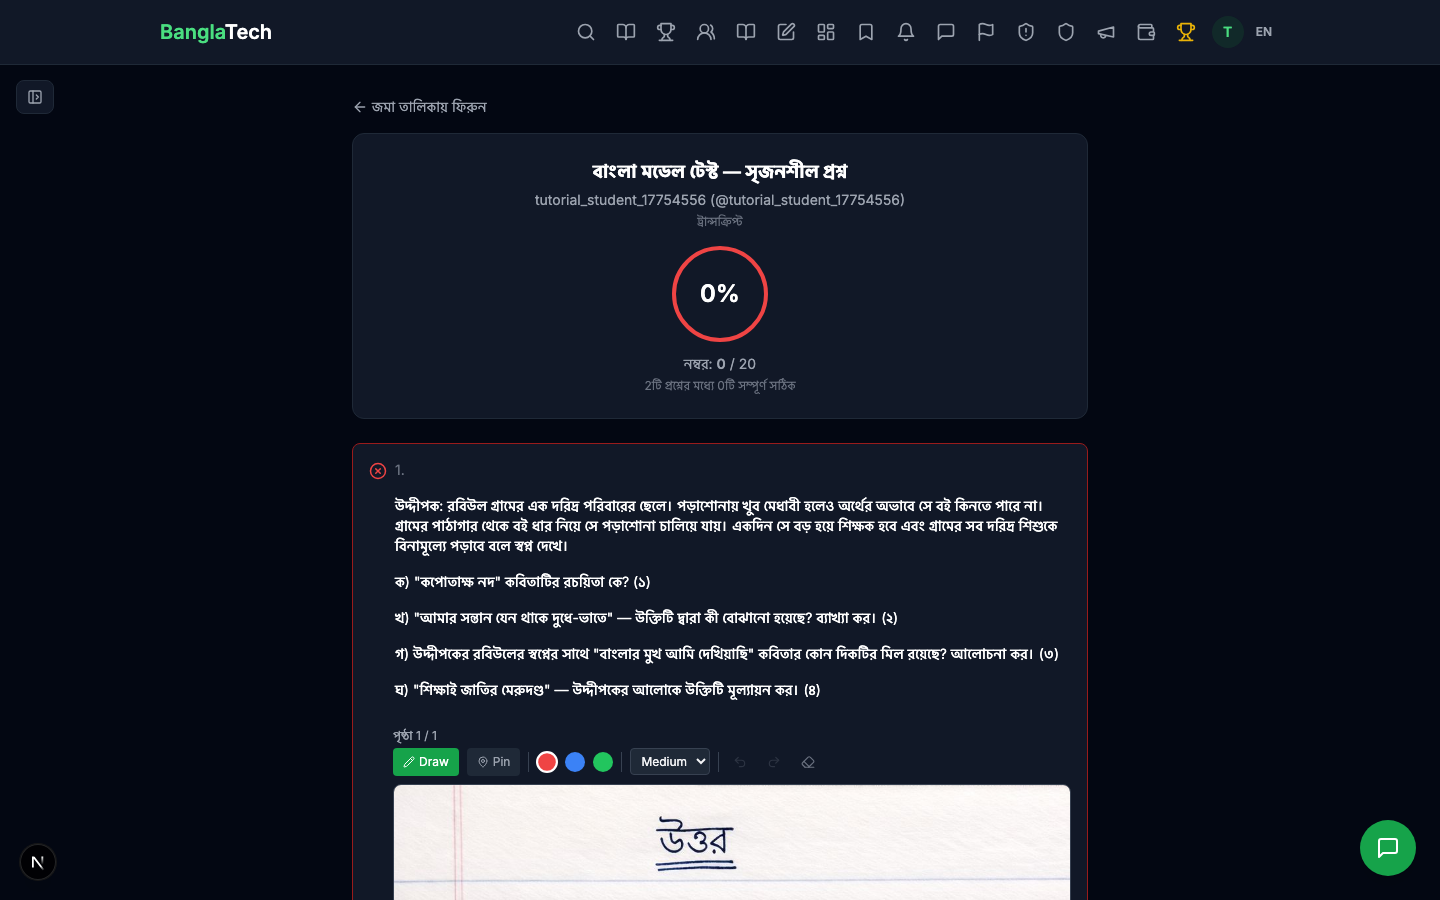Select the green pen color
The width and height of the screenshot is (1440, 900).
603,762
